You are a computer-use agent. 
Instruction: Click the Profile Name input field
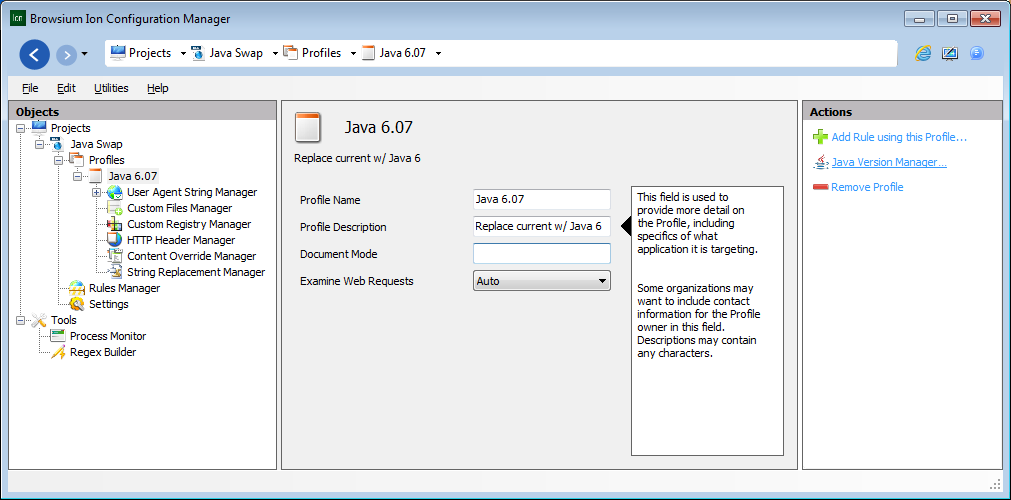click(x=542, y=200)
